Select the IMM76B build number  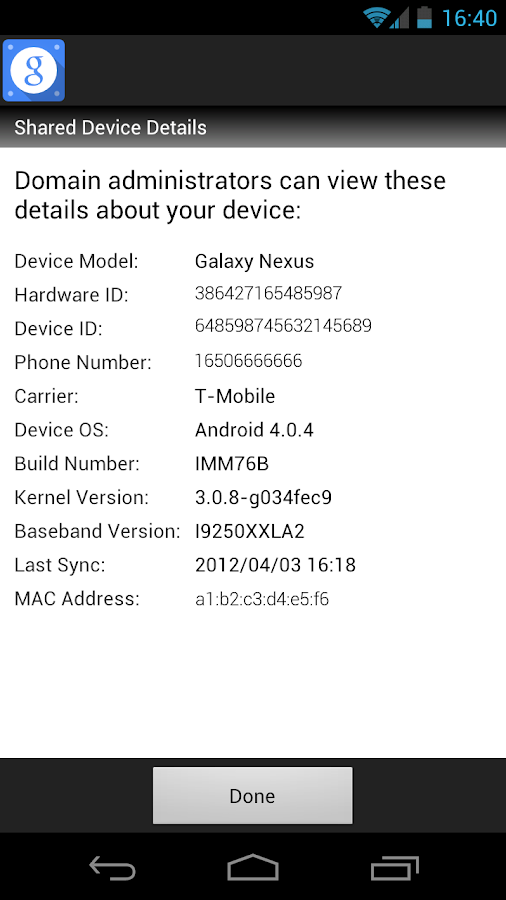coord(232,464)
